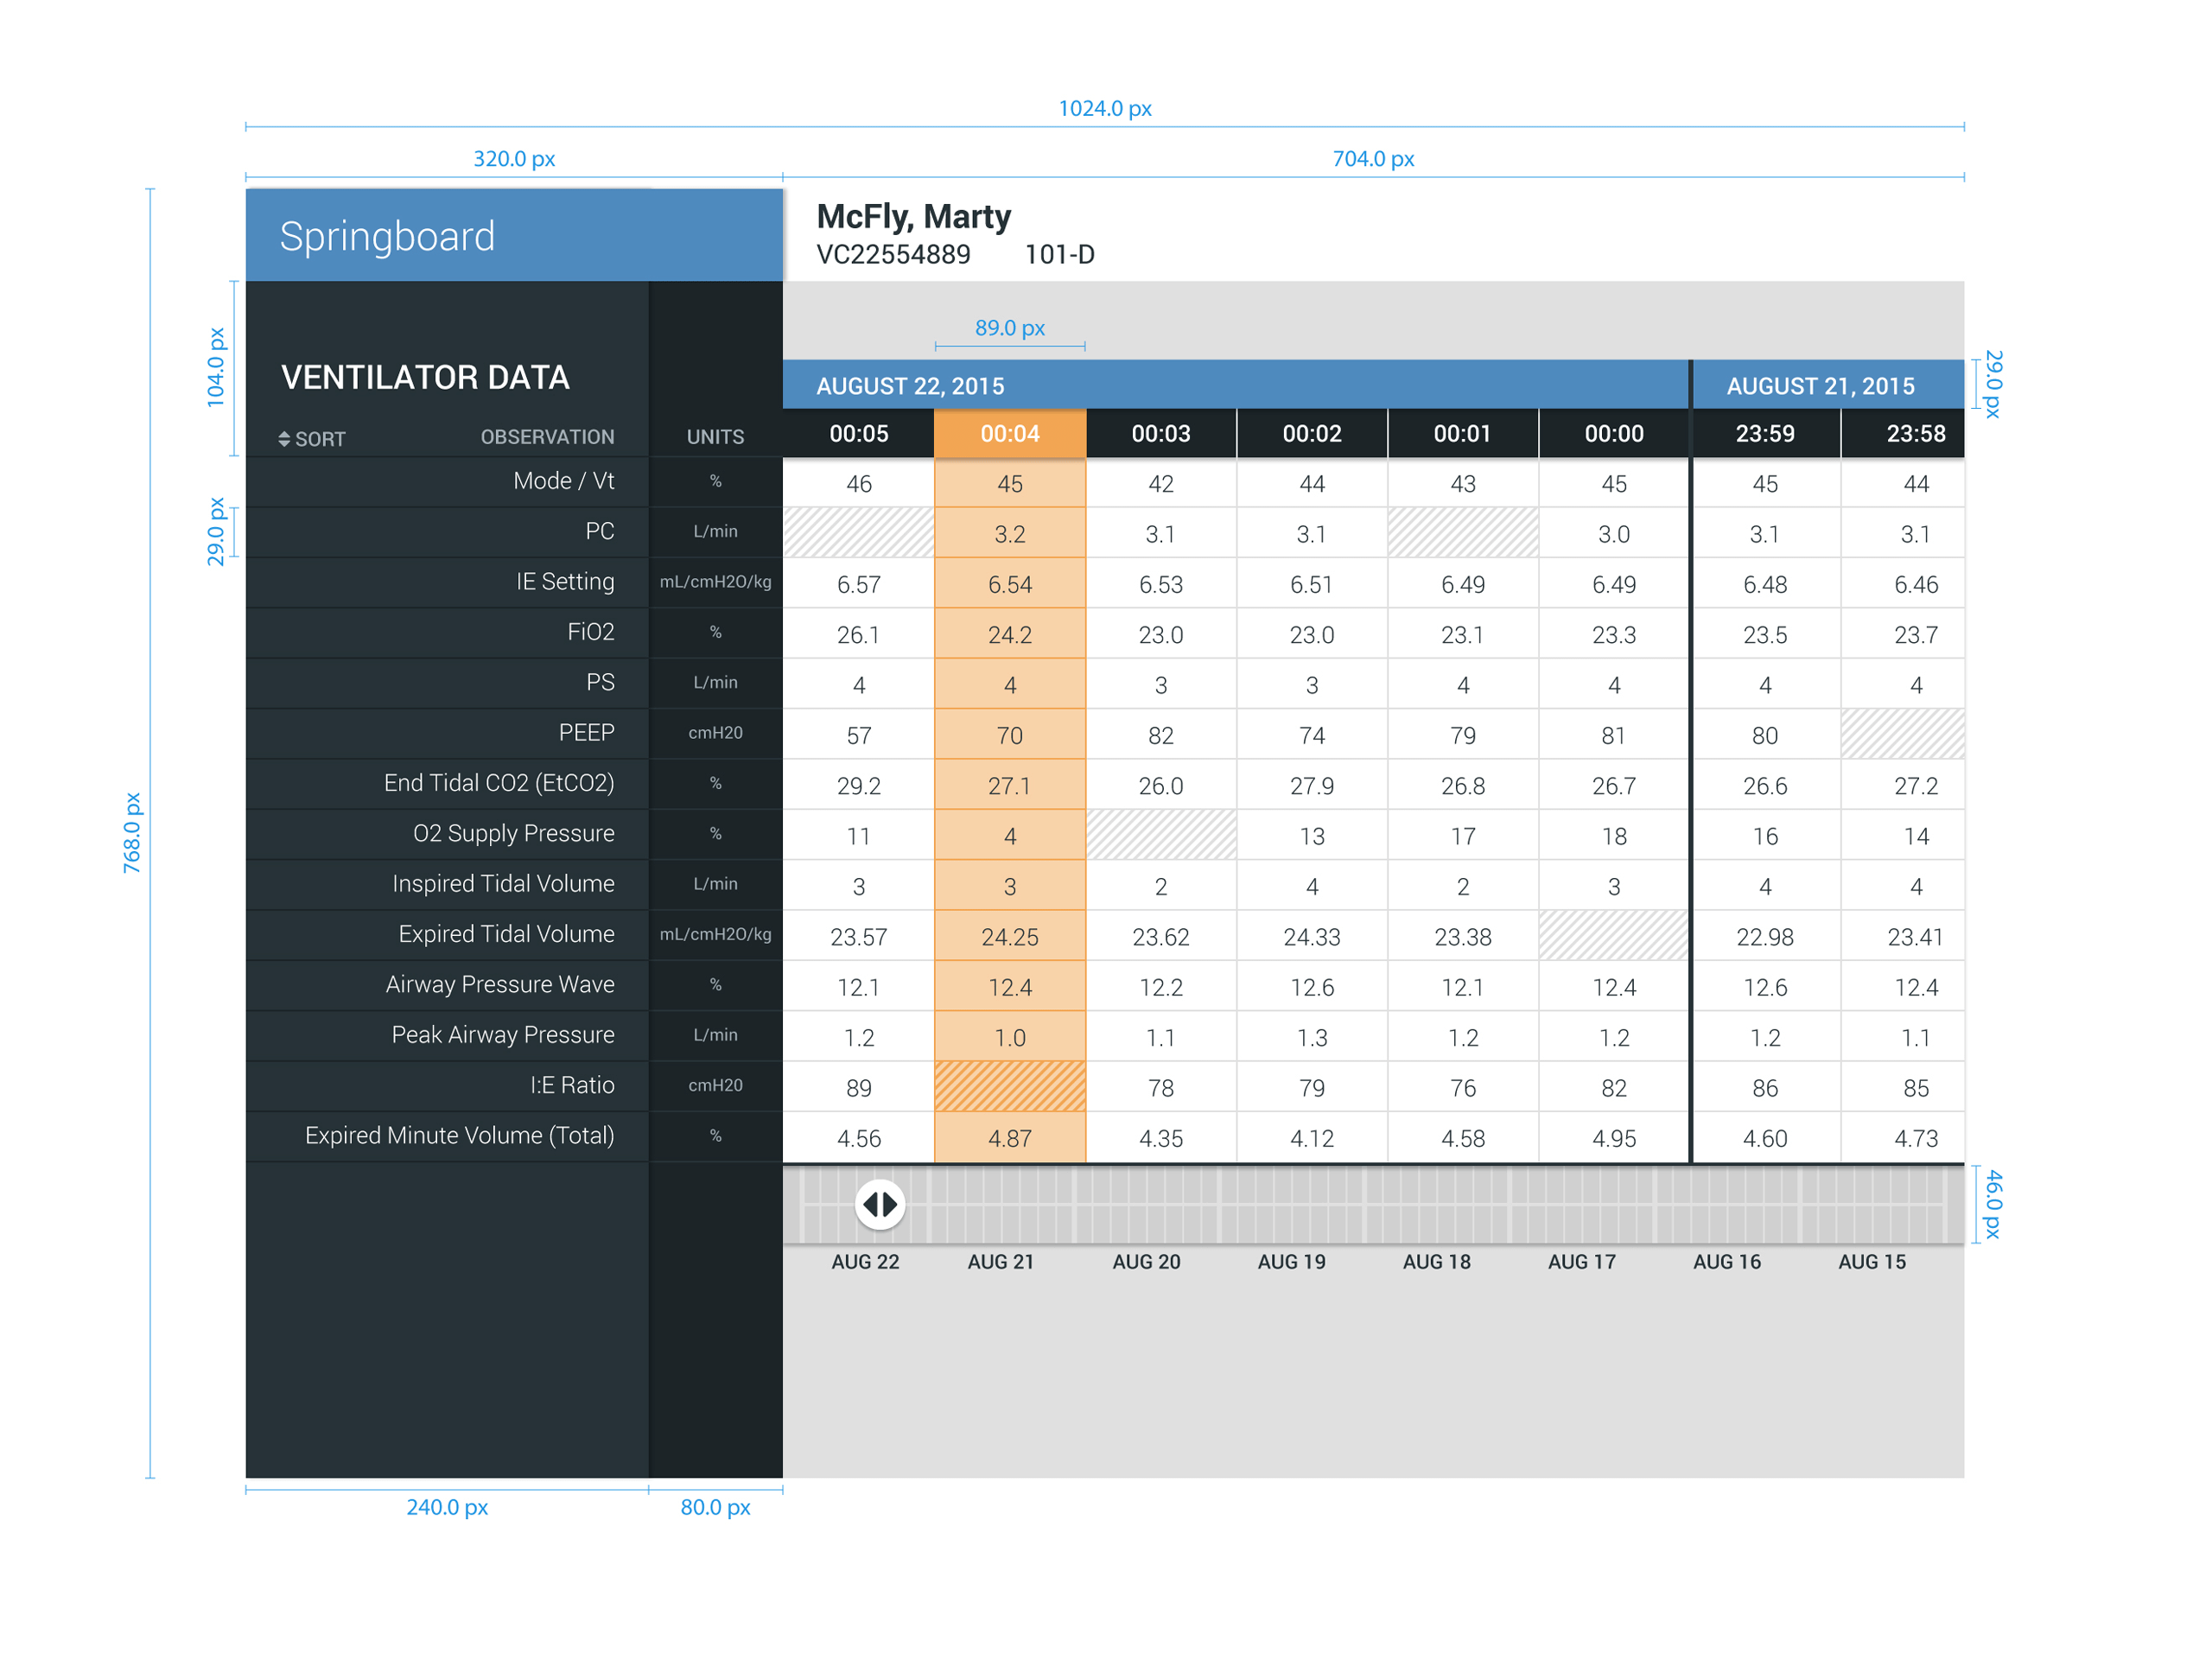Viewport: 2212px width, 1667px height.
Task: Open the AUGUST 22, 2015 date header
Action: [x=910, y=385]
